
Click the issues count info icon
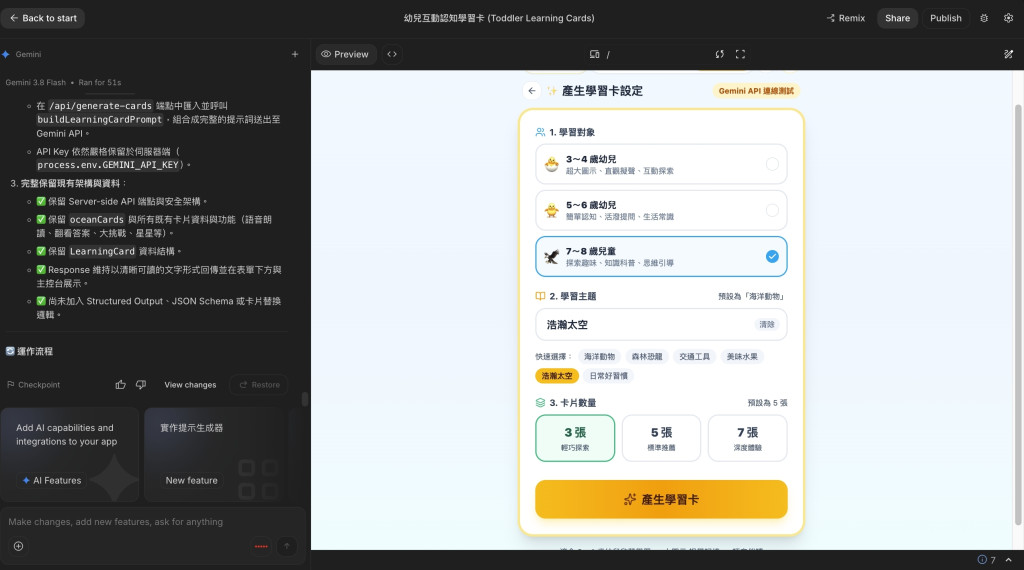point(982,560)
